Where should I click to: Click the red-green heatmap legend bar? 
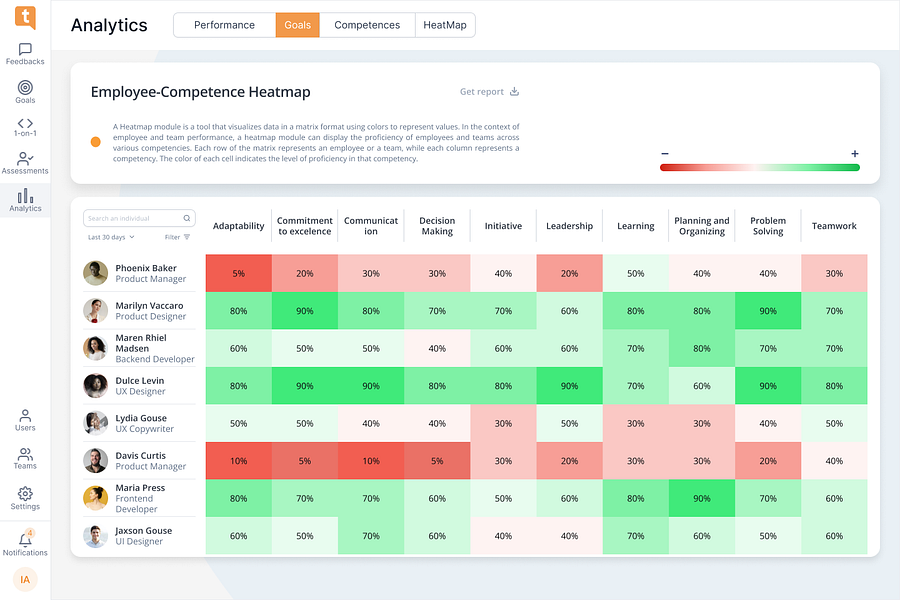pyautogui.click(x=759, y=167)
